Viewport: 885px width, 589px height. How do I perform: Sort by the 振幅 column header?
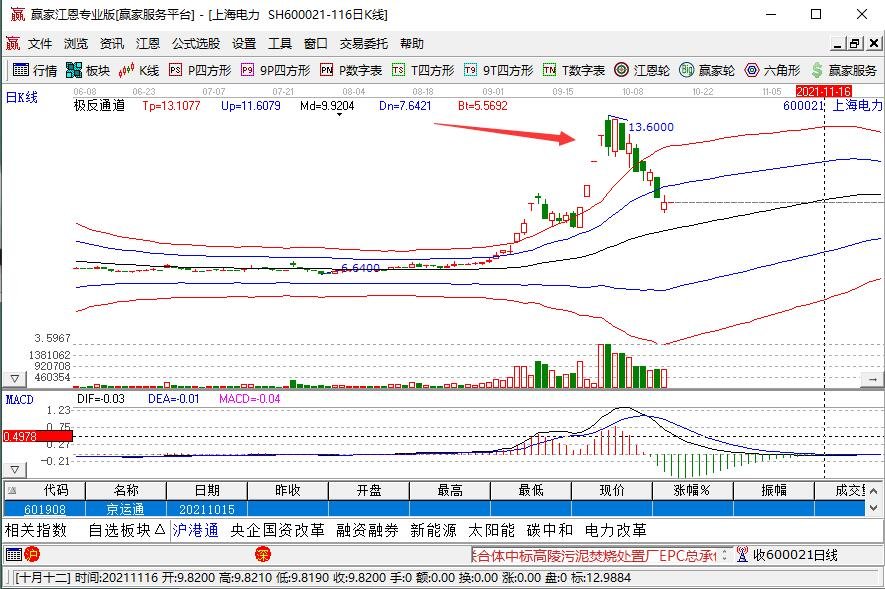(774, 490)
